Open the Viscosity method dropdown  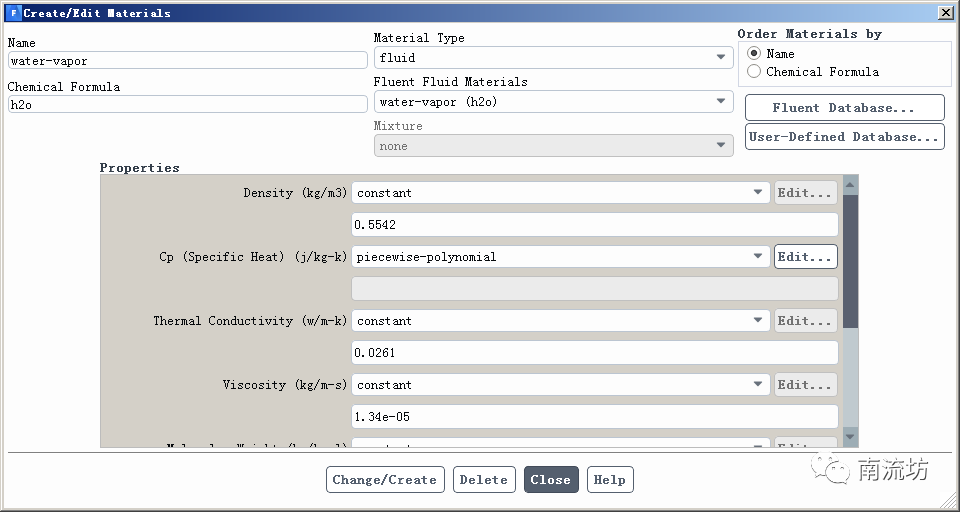click(560, 385)
